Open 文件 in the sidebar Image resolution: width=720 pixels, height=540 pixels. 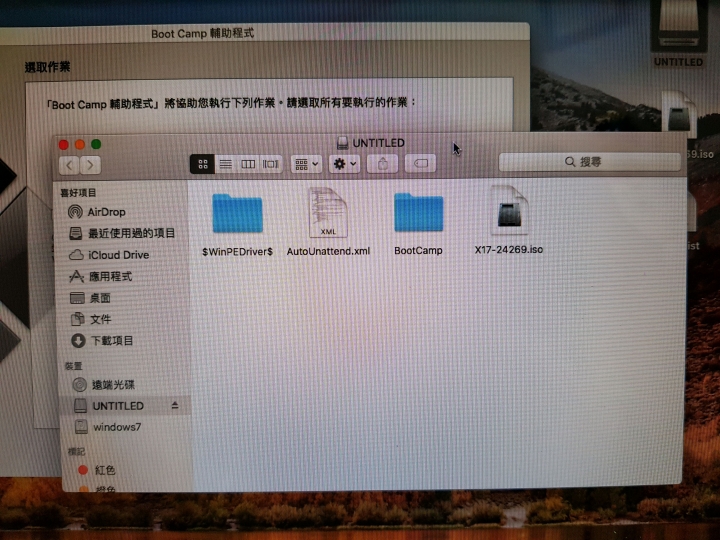(91, 319)
